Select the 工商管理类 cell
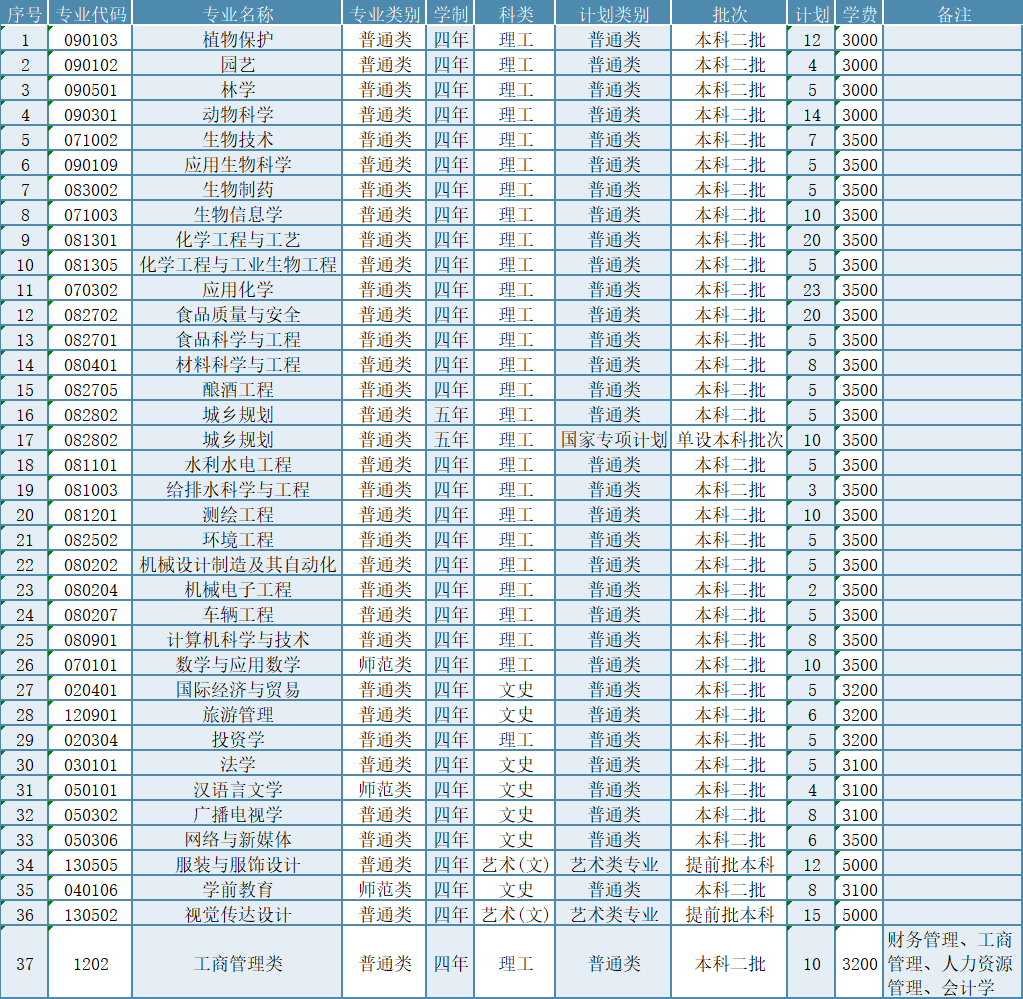1023x999 pixels. point(237,964)
